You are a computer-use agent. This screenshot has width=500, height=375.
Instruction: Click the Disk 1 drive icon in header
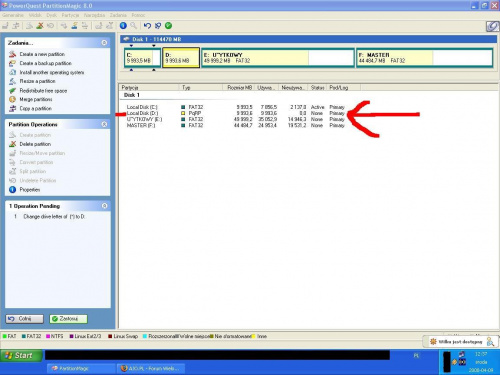click(126, 39)
